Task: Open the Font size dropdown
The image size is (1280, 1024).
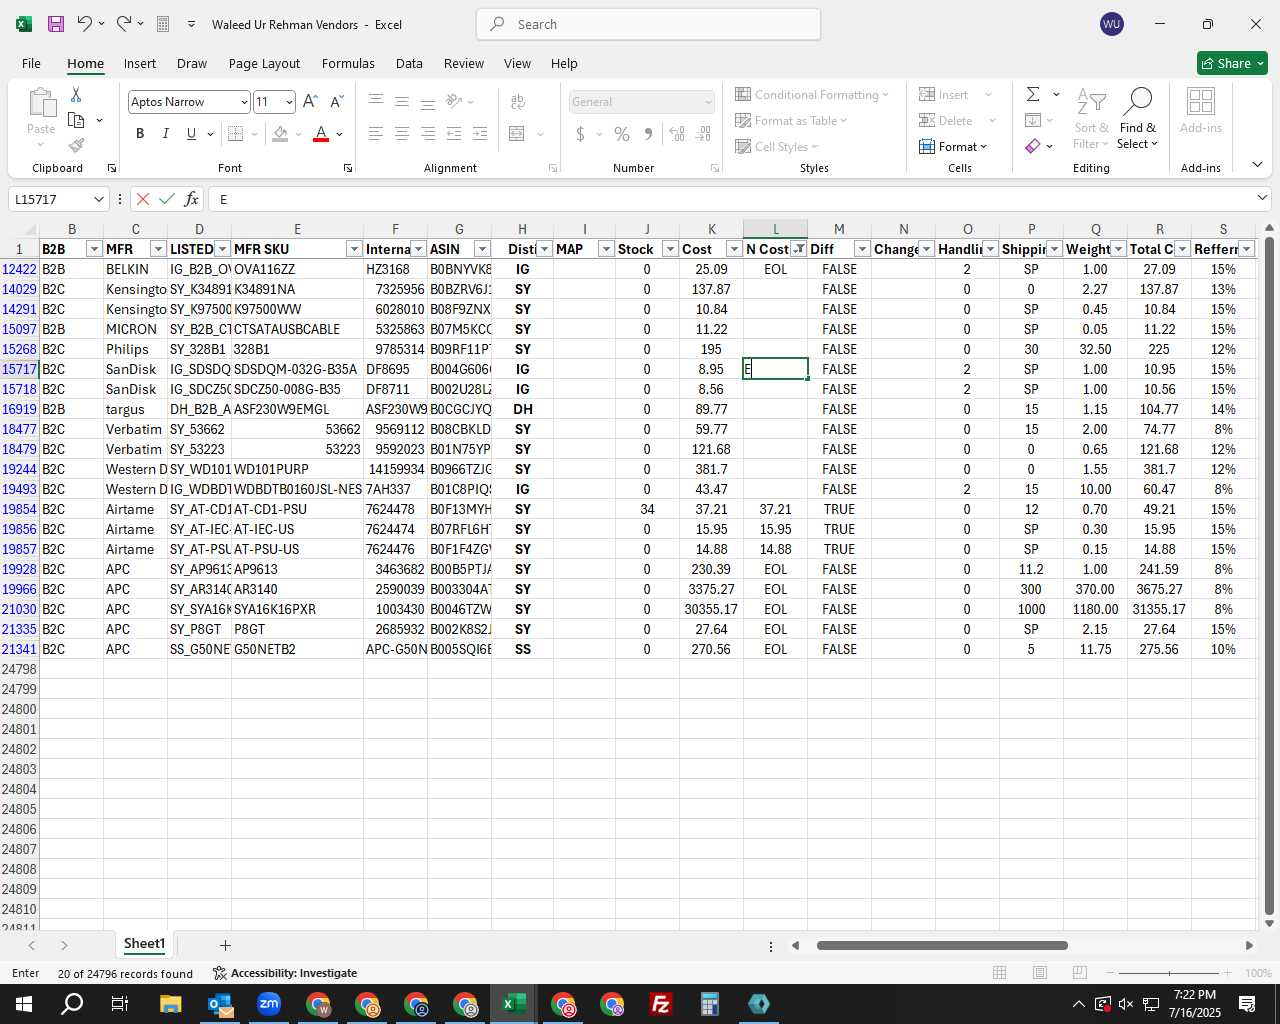Action: pos(289,102)
